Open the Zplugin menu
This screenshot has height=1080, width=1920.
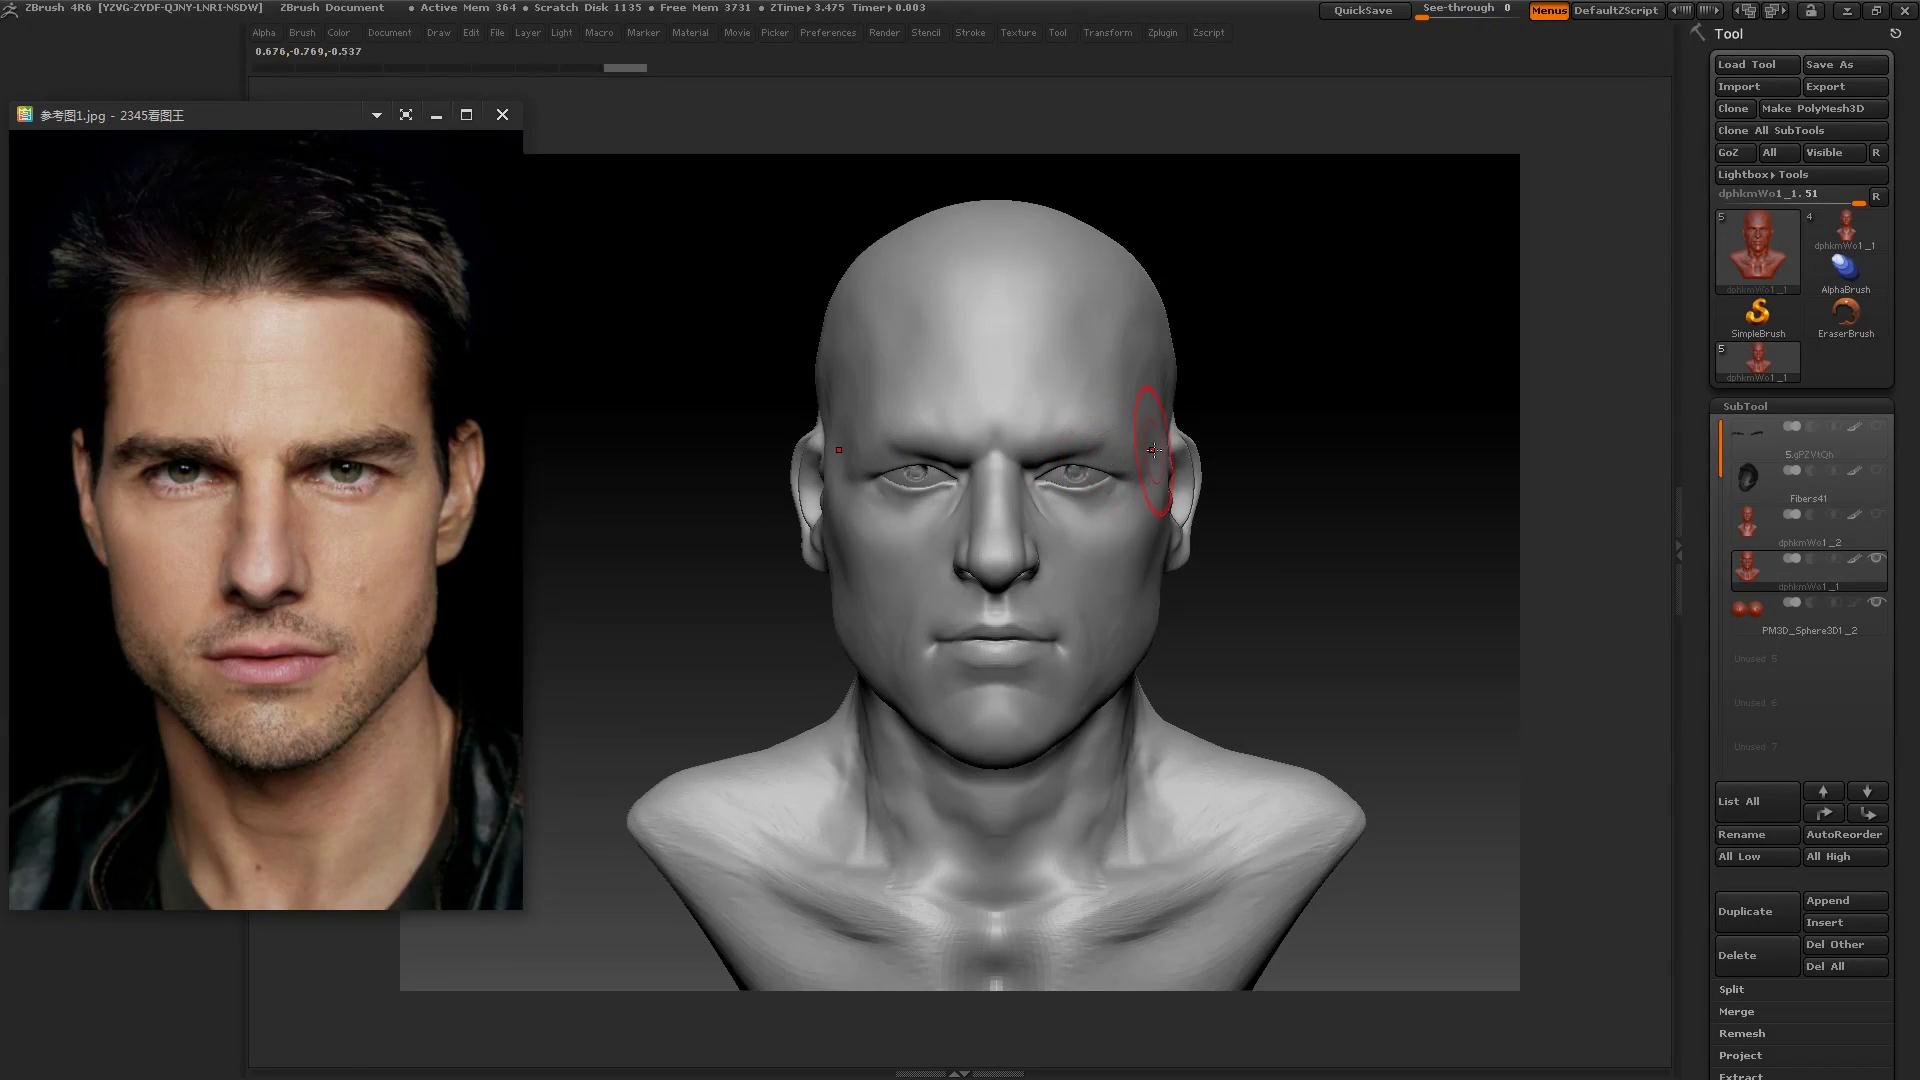tap(1162, 33)
